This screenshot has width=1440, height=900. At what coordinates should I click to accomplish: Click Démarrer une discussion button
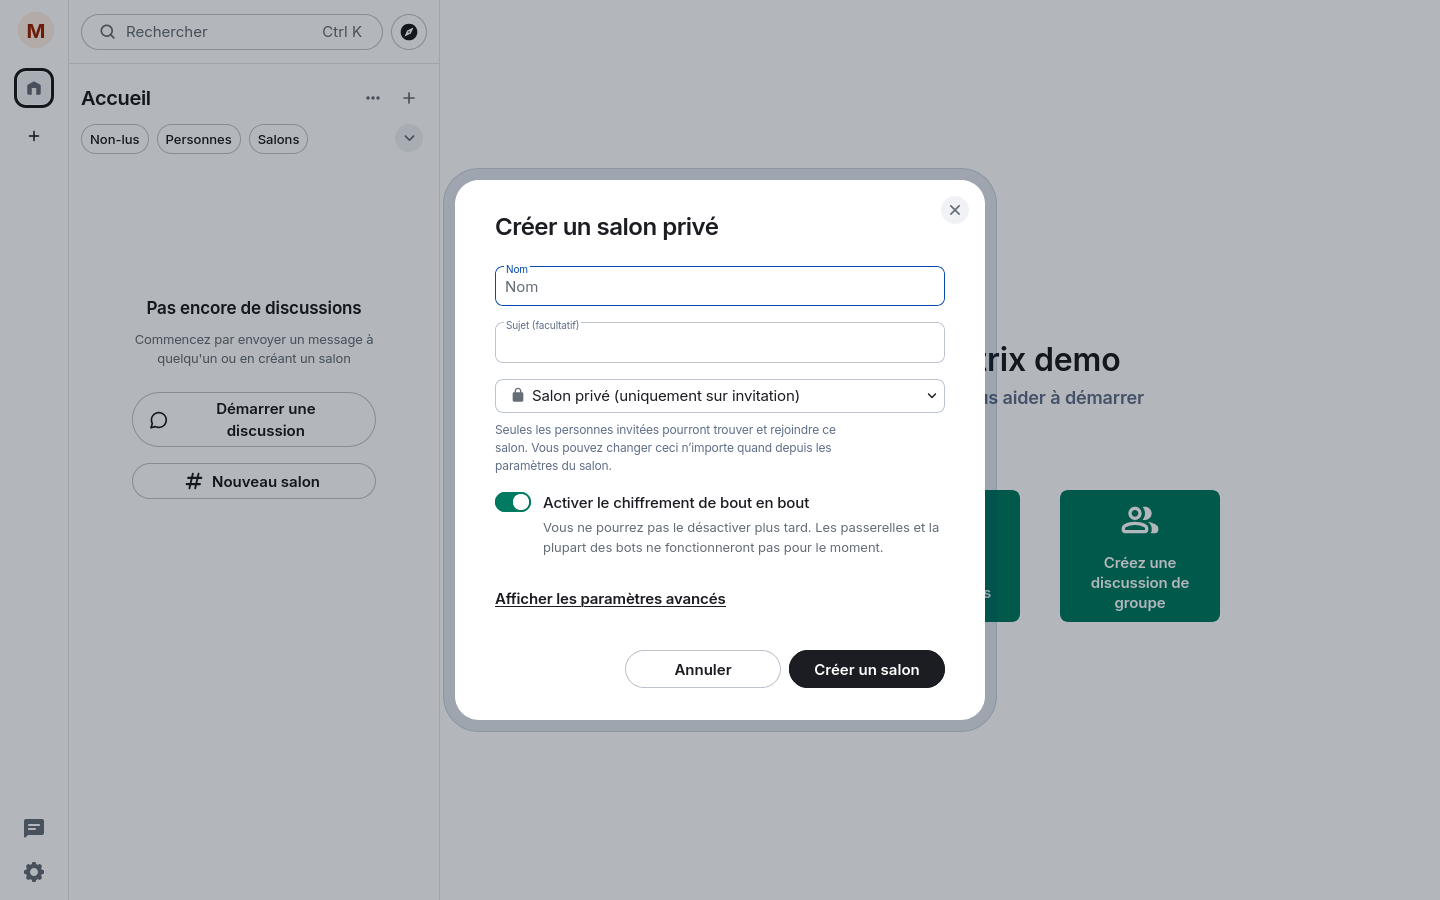254,420
